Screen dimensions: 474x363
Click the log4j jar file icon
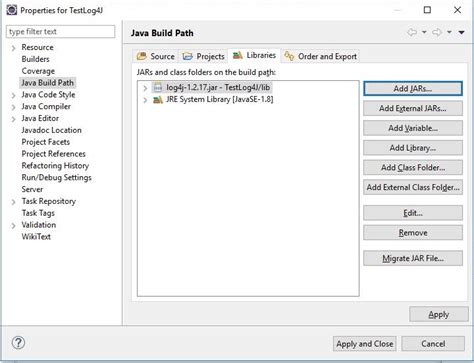158,87
